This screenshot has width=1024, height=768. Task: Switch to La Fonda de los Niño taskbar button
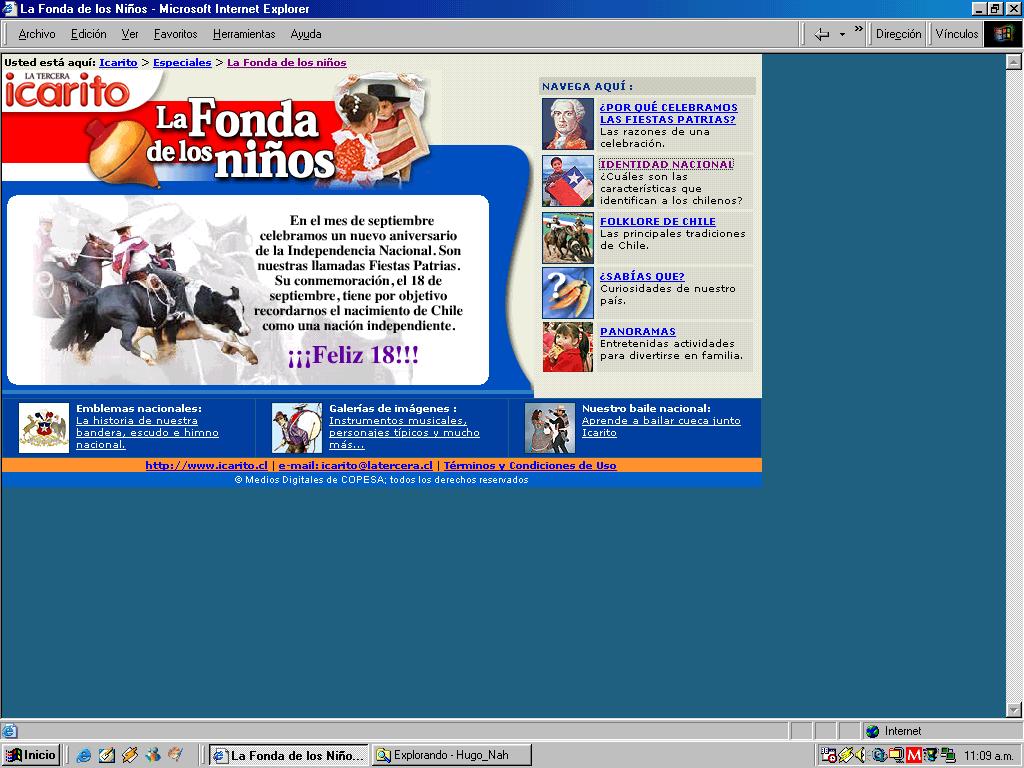289,756
